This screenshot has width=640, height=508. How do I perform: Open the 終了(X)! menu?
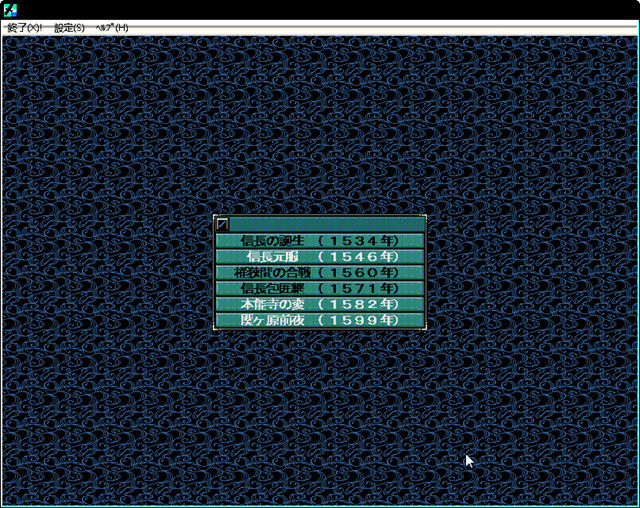pos(24,28)
